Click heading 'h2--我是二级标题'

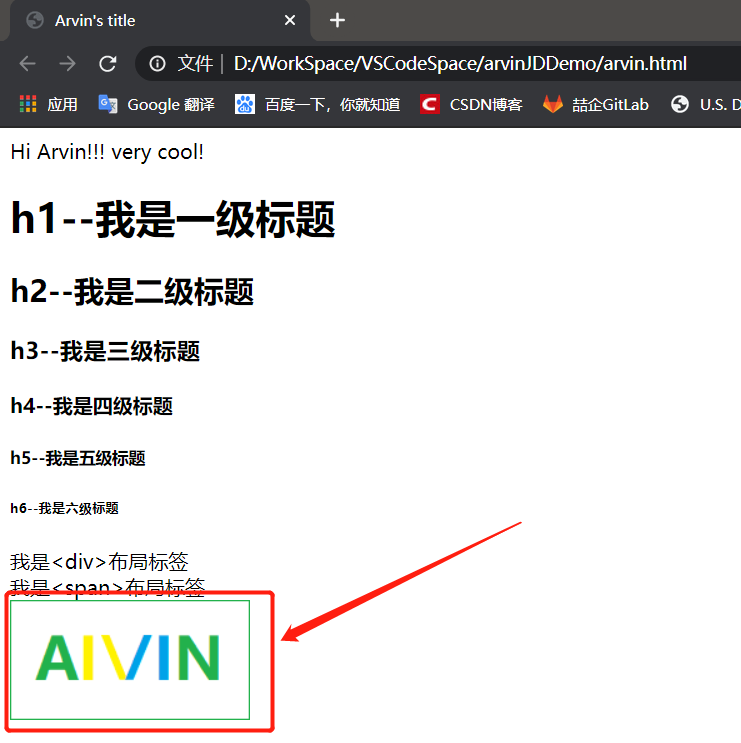[x=132, y=291]
